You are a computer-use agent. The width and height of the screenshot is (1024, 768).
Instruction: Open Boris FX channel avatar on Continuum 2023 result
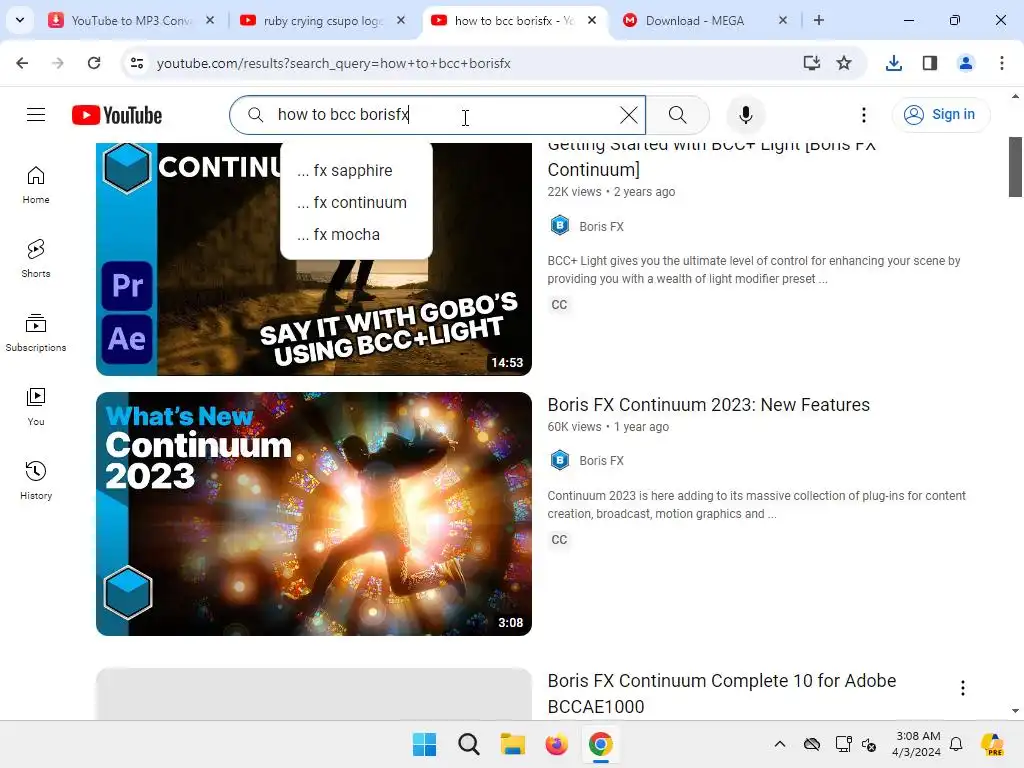point(560,460)
